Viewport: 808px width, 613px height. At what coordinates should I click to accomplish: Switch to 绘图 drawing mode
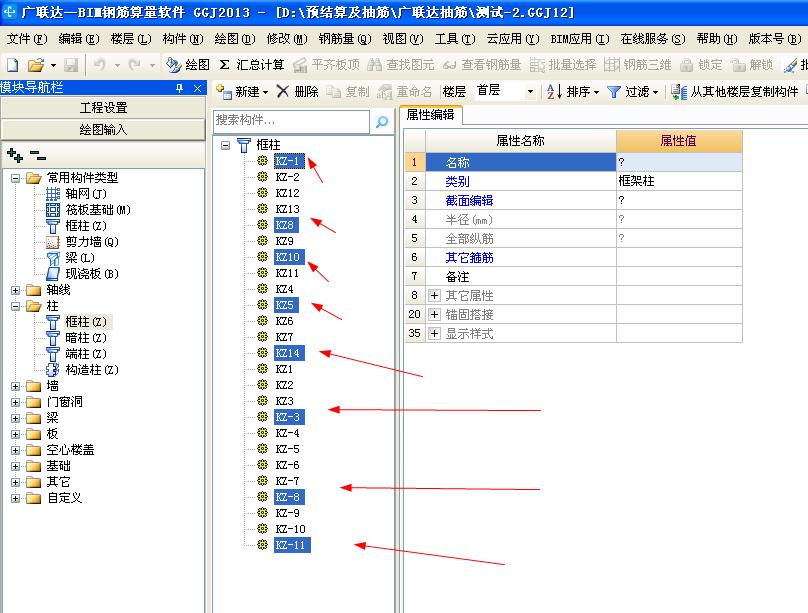pyautogui.click(x=188, y=65)
